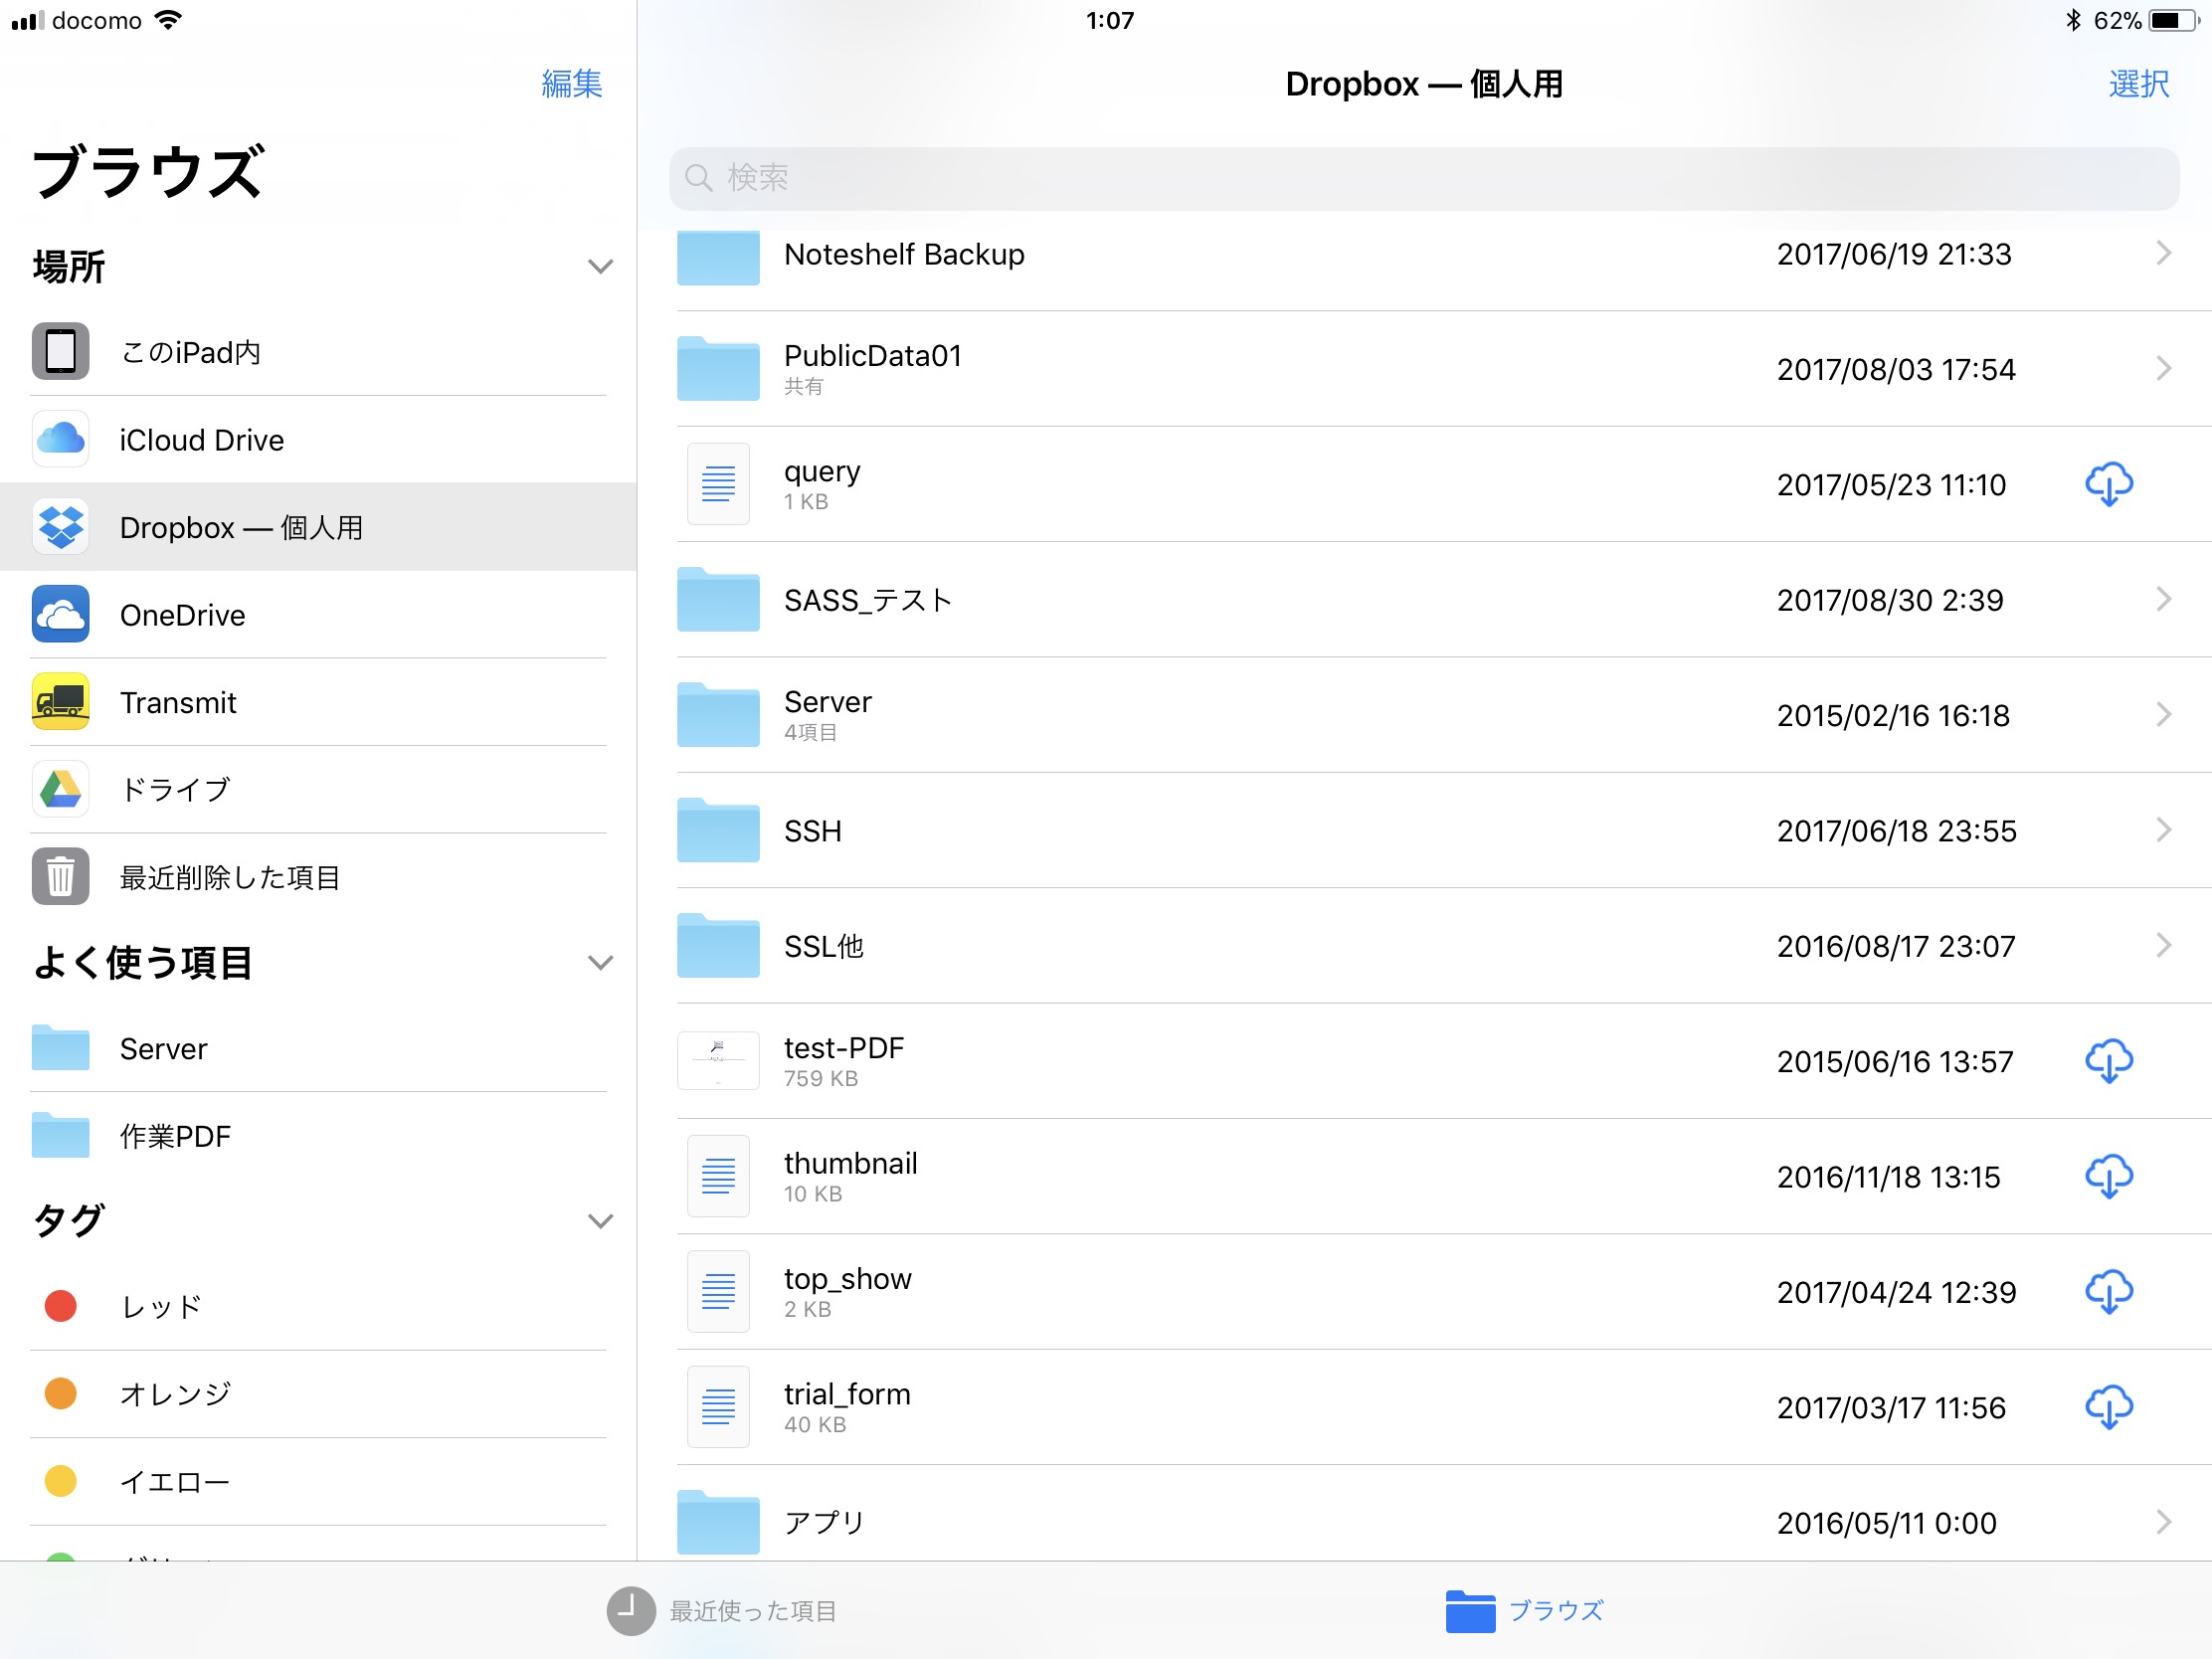This screenshot has width=2212, height=1659.
Task: Tap the 選択 button
Action: point(2138,84)
